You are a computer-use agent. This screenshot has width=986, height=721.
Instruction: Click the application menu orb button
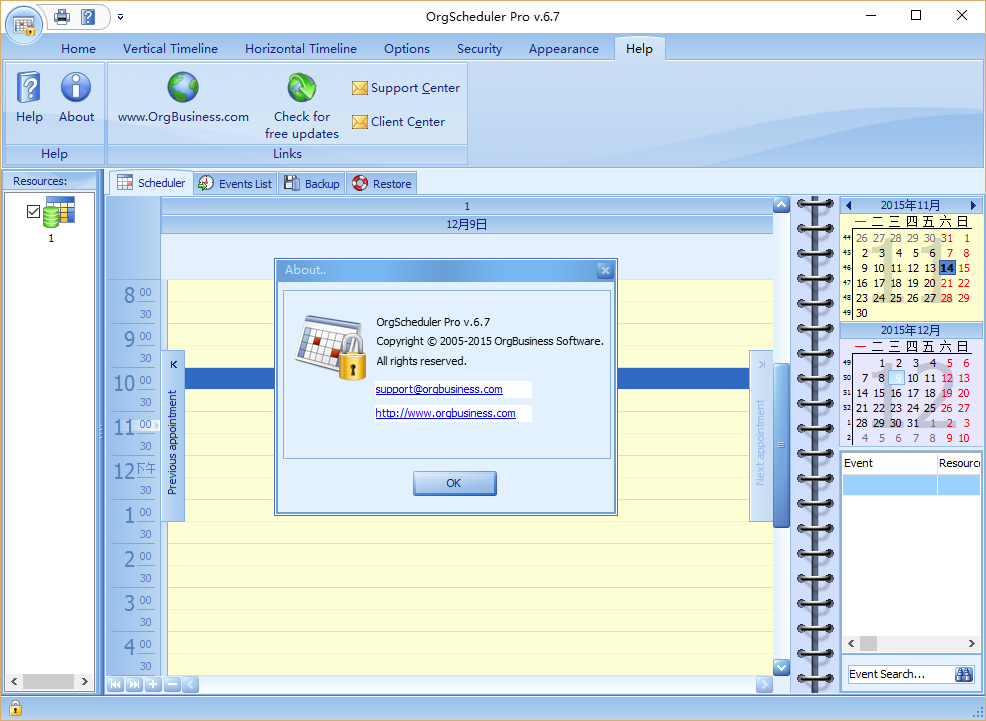point(24,25)
